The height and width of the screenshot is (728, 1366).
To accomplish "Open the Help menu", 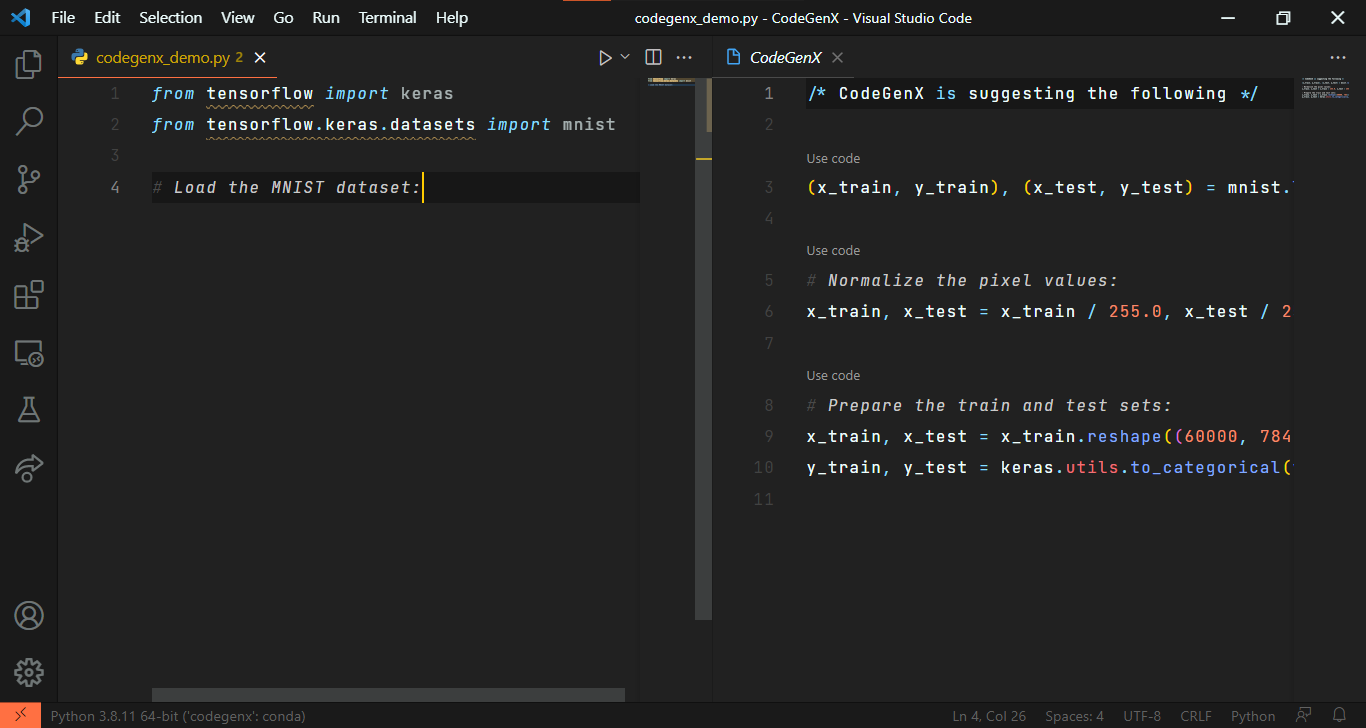I will click(x=452, y=18).
